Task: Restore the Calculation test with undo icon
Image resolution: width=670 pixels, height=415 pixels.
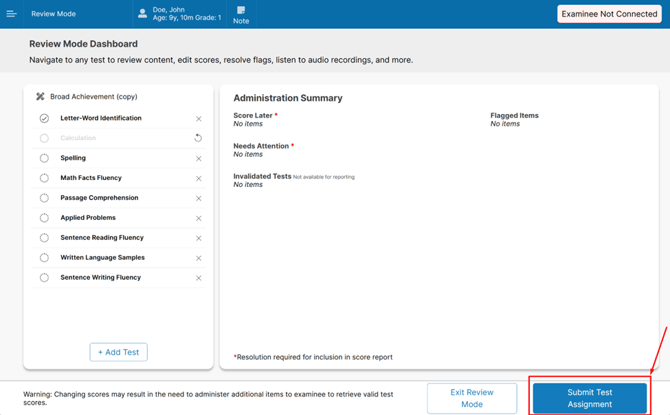Action: [x=198, y=138]
